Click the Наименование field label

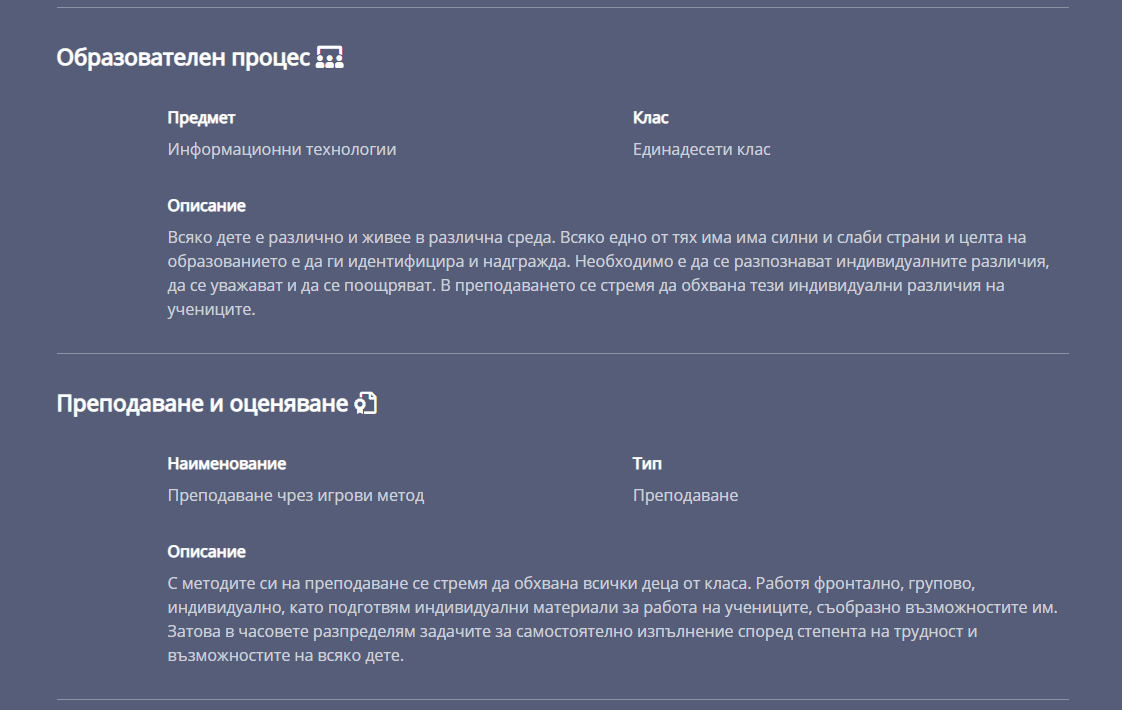(x=226, y=464)
